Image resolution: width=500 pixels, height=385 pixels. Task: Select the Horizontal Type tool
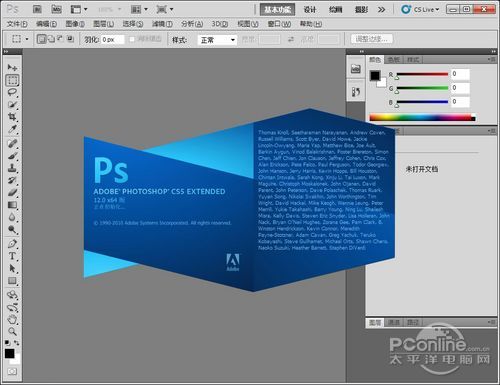point(12,256)
